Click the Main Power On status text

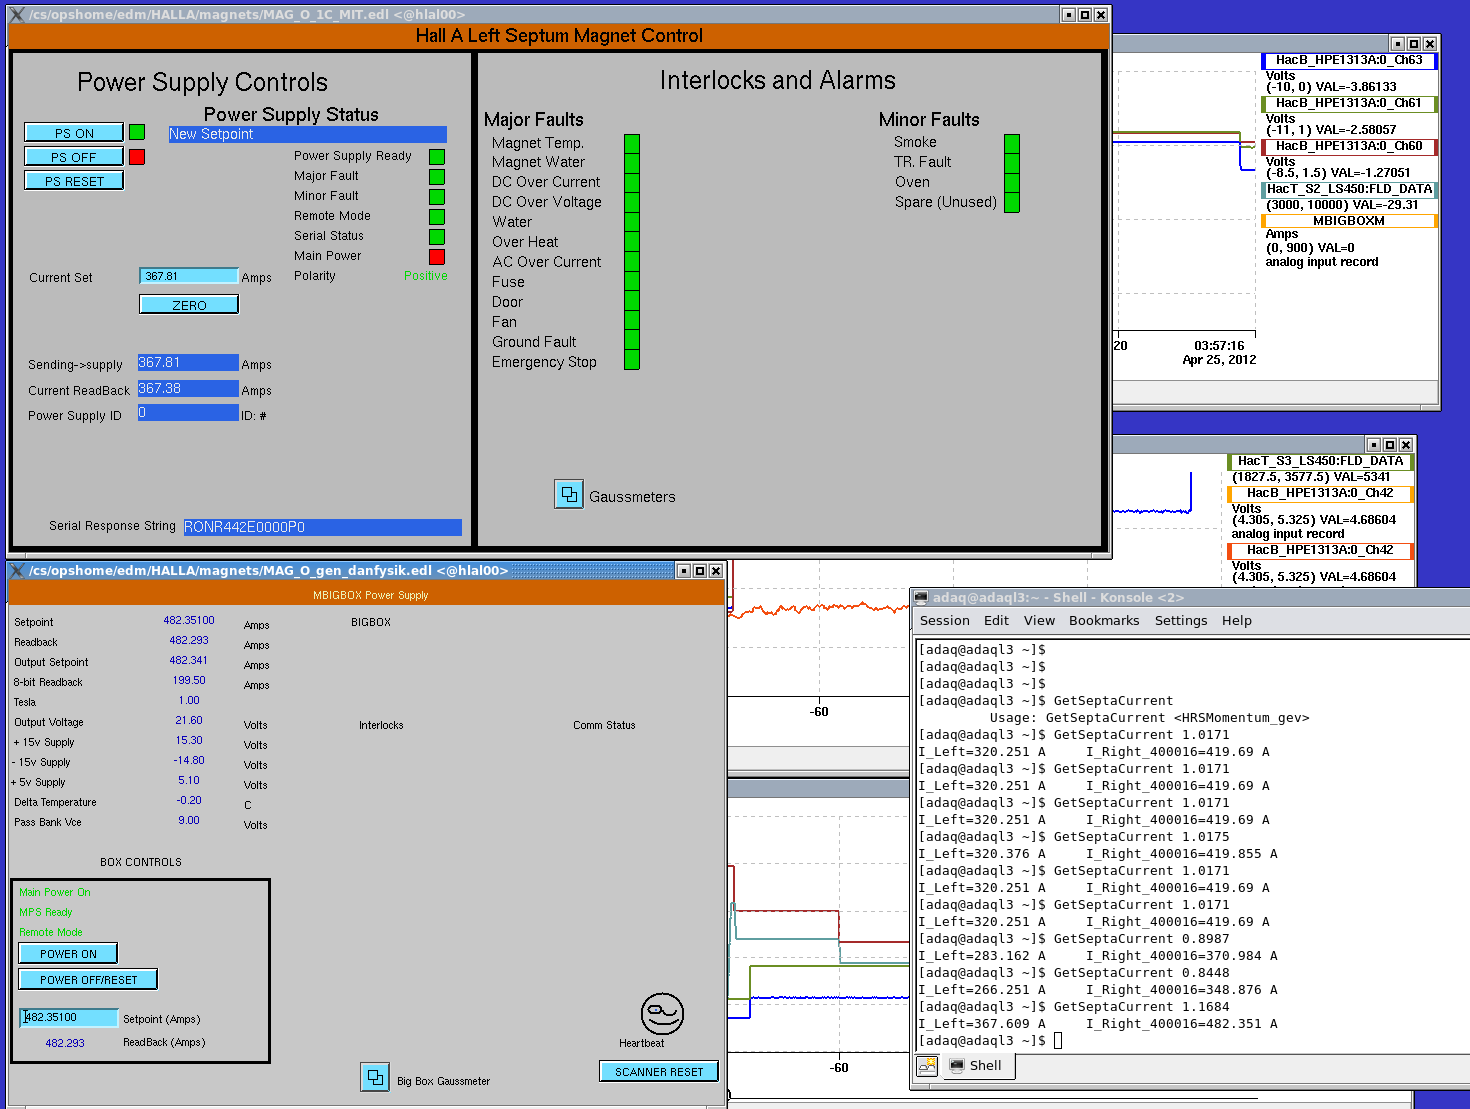(55, 892)
